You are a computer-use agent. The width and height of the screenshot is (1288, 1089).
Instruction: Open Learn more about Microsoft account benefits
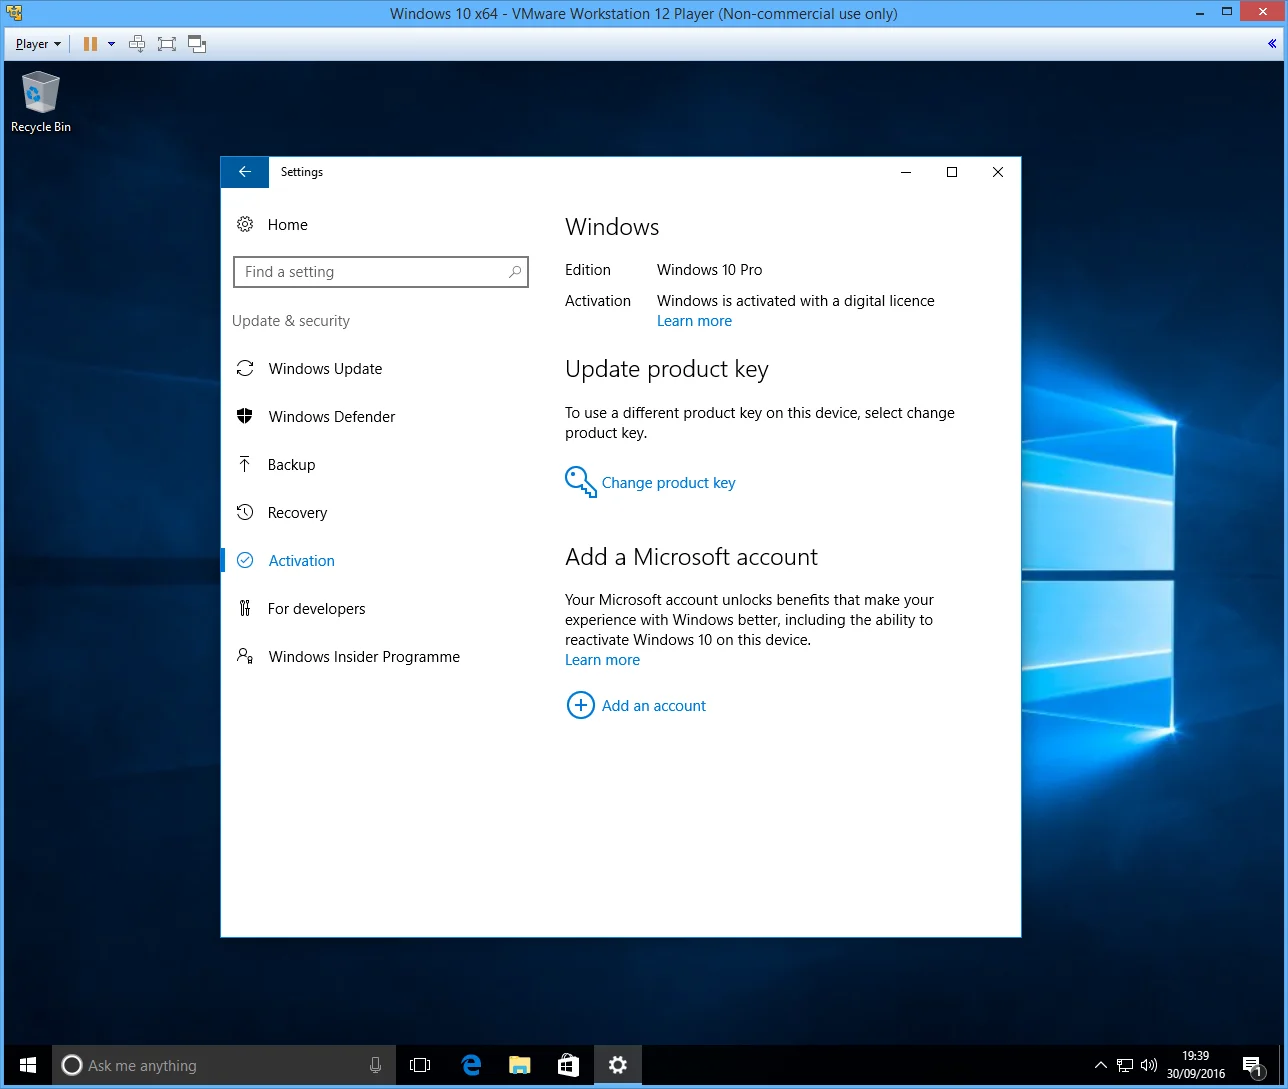602,660
